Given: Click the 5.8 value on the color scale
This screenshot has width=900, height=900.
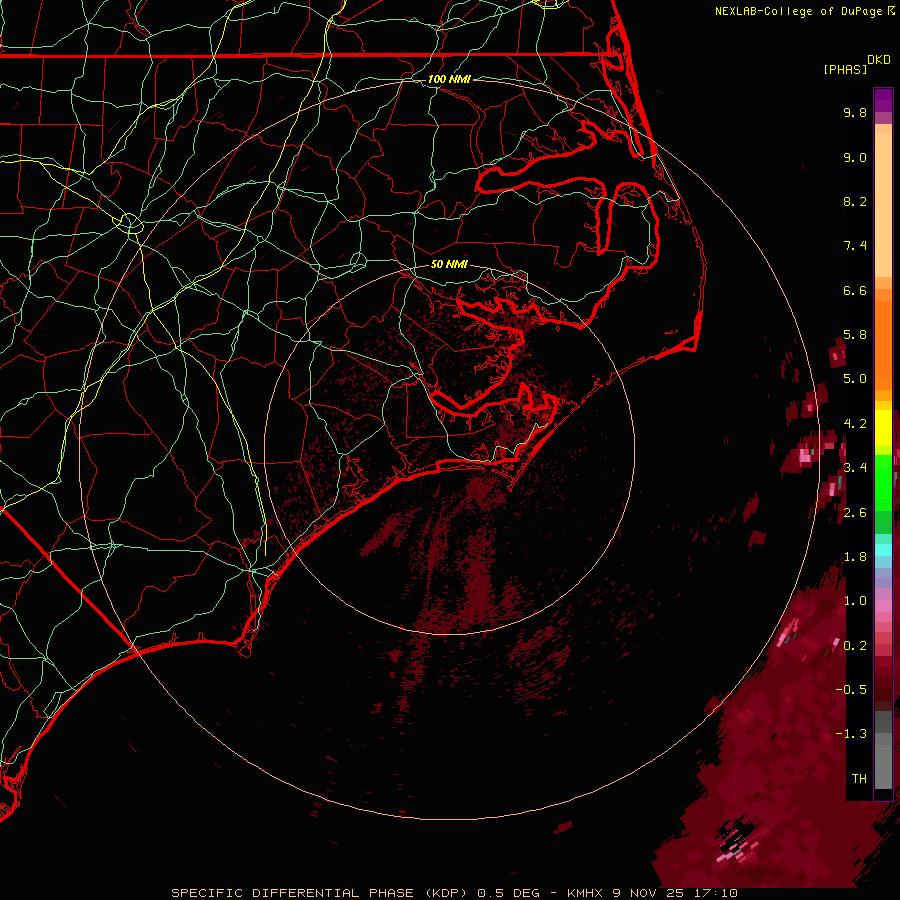Looking at the screenshot, I should click(x=855, y=335).
